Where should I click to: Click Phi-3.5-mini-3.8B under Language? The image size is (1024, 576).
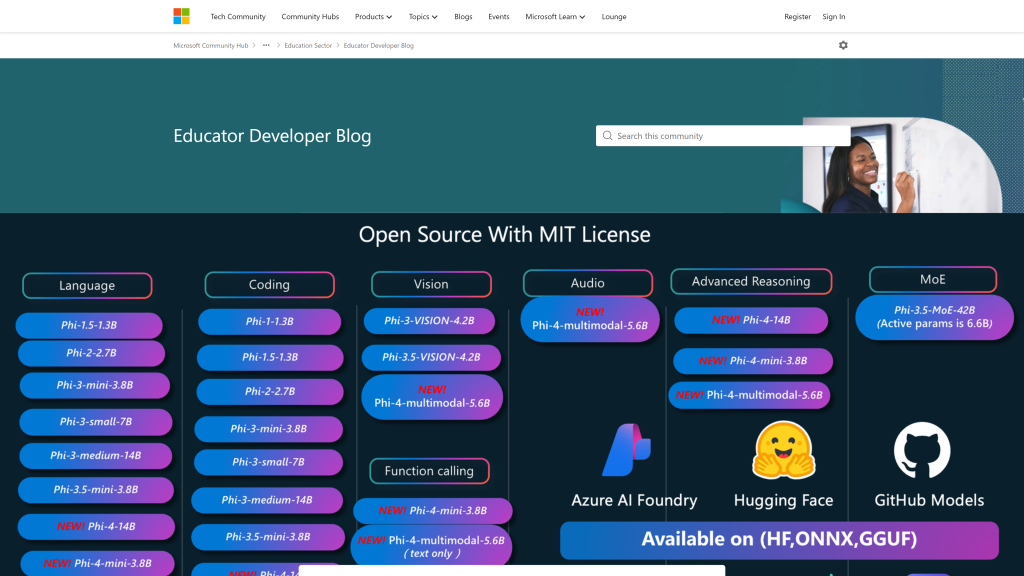(96, 490)
